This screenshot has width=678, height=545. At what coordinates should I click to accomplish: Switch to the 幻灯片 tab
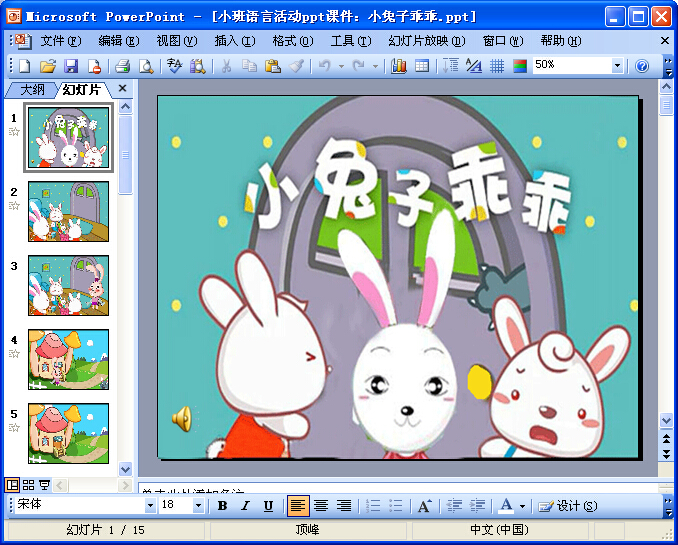coord(82,90)
